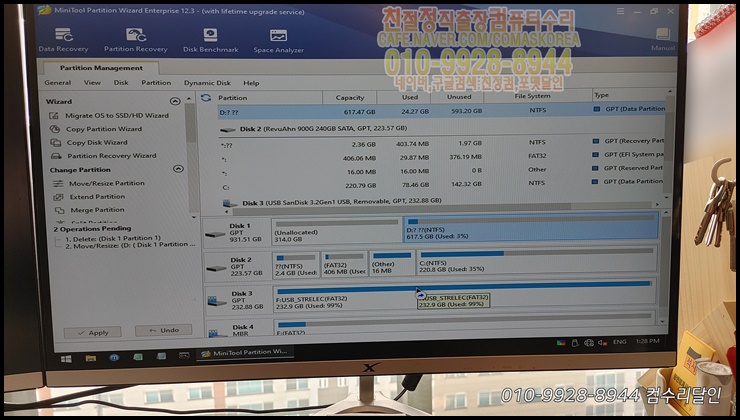Viewport: 740px width, 420px height.
Task: Select Disk 4 MBR in the disk map
Action: 239,329
